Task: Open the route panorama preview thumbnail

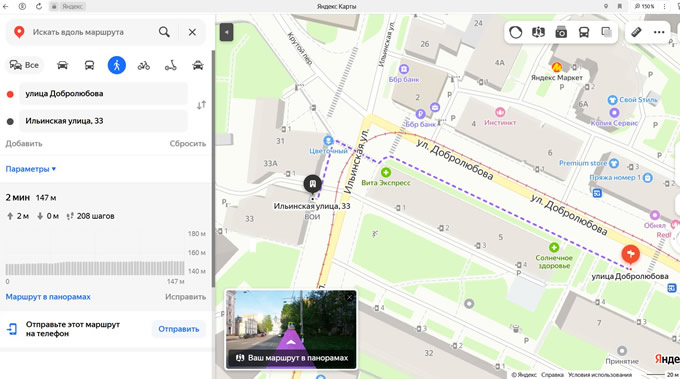Action: point(291,330)
